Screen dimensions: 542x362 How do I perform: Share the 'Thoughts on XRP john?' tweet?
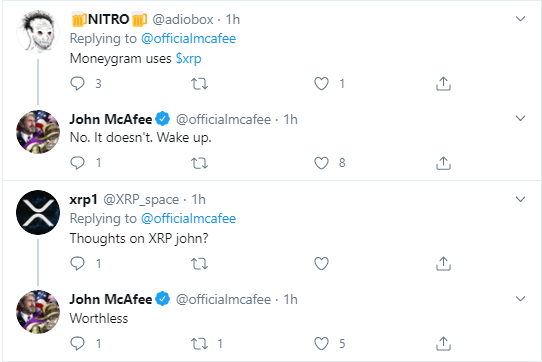click(443, 263)
